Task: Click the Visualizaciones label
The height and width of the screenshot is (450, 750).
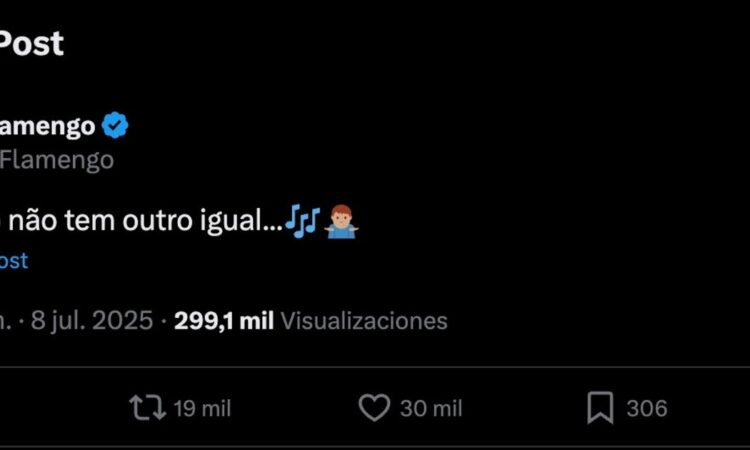Action: 364,320
